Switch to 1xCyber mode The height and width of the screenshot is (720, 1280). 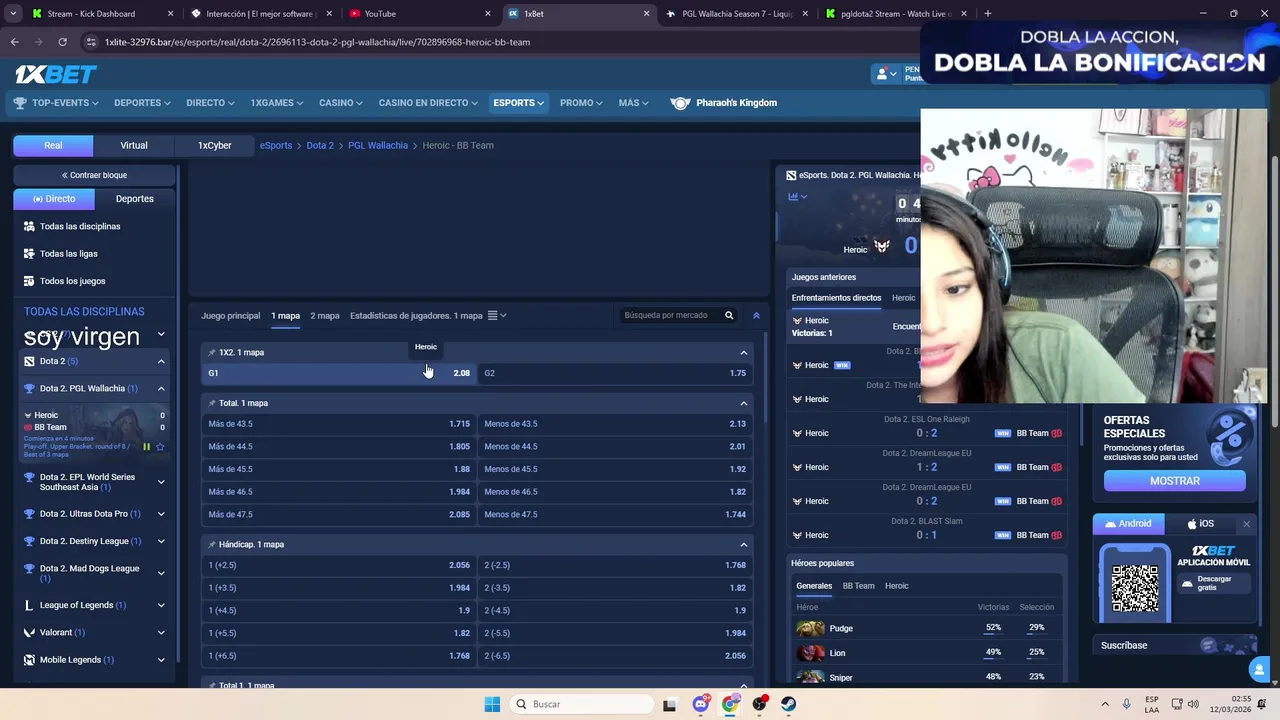214,145
